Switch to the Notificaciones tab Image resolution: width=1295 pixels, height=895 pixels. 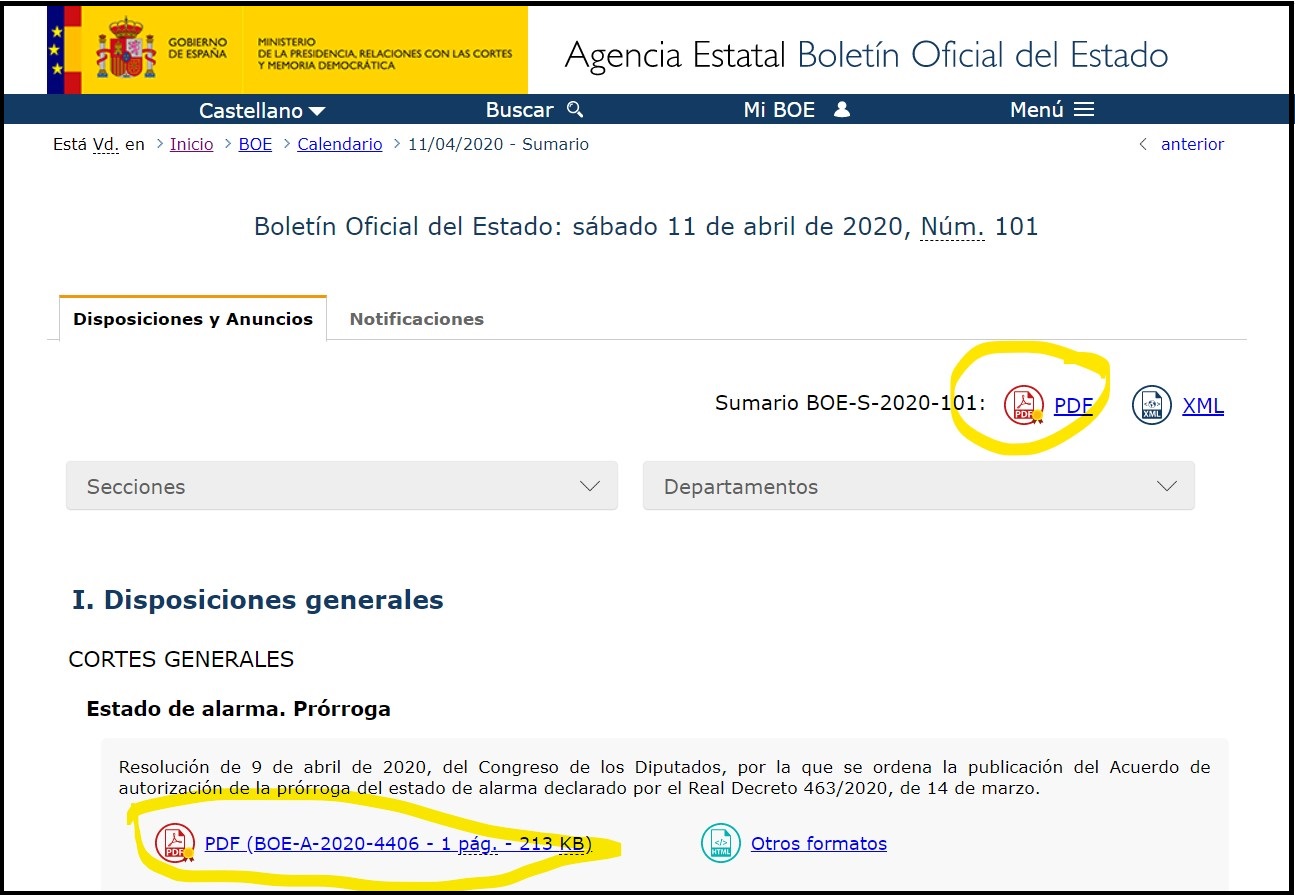[416, 319]
